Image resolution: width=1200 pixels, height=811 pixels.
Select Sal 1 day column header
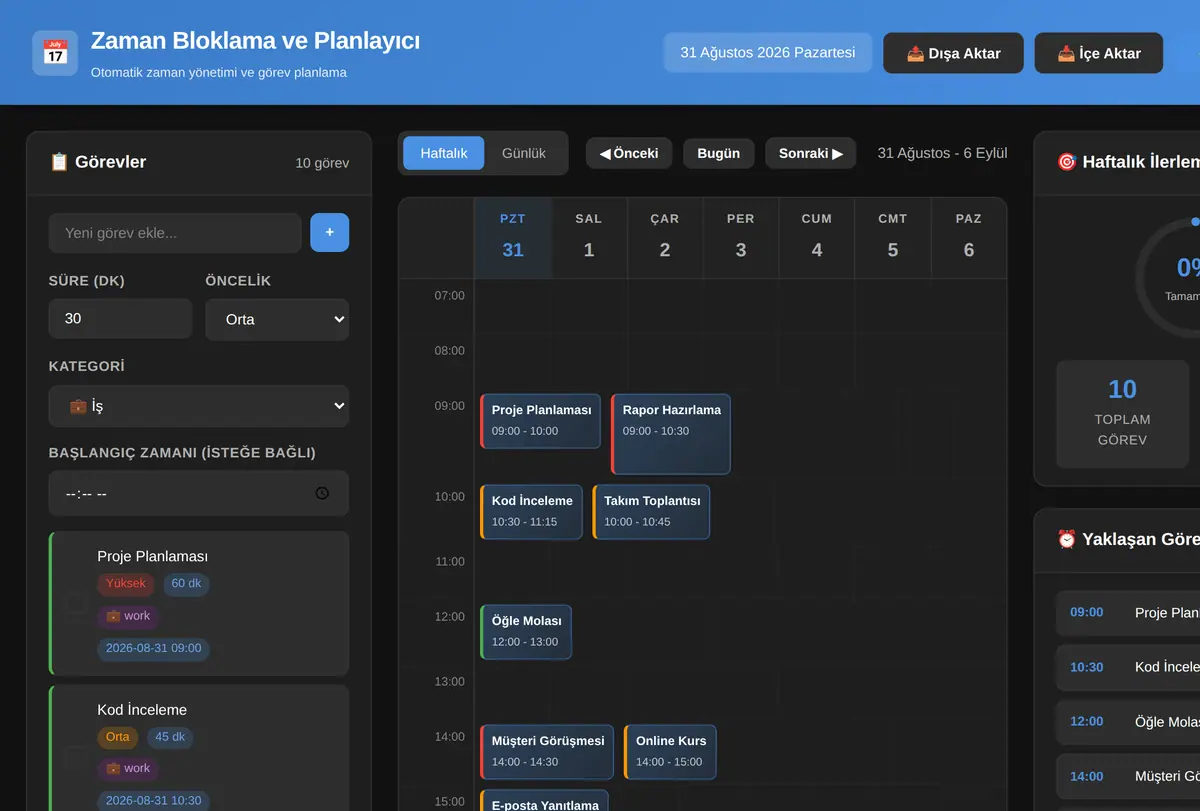[x=589, y=238]
